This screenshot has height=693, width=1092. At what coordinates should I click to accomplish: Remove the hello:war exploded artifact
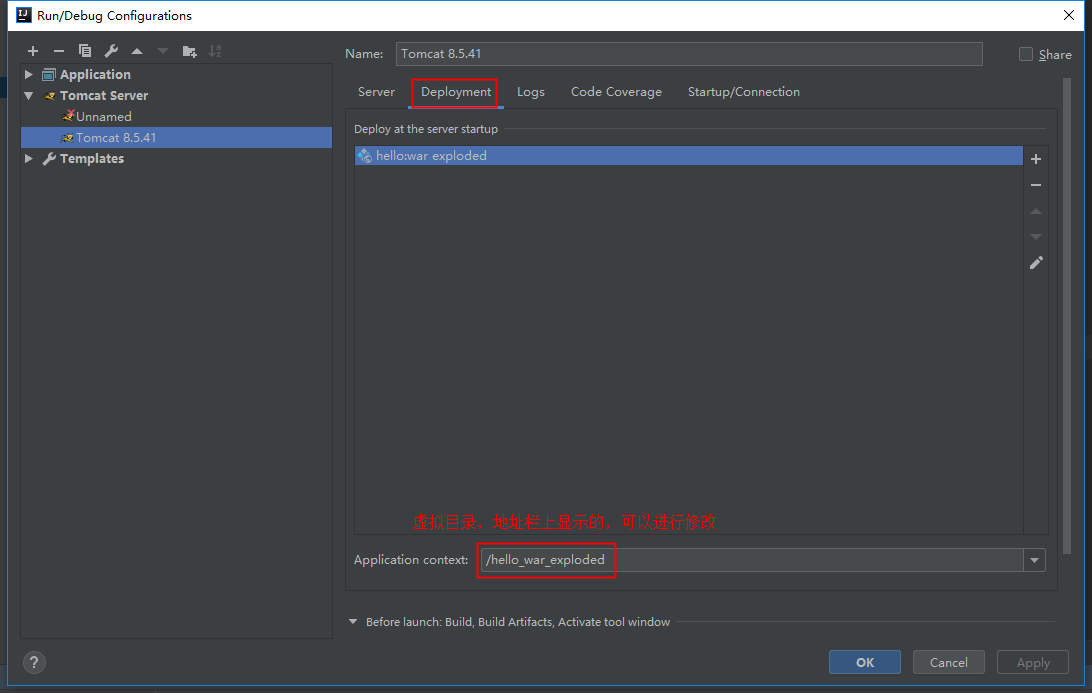point(1036,185)
